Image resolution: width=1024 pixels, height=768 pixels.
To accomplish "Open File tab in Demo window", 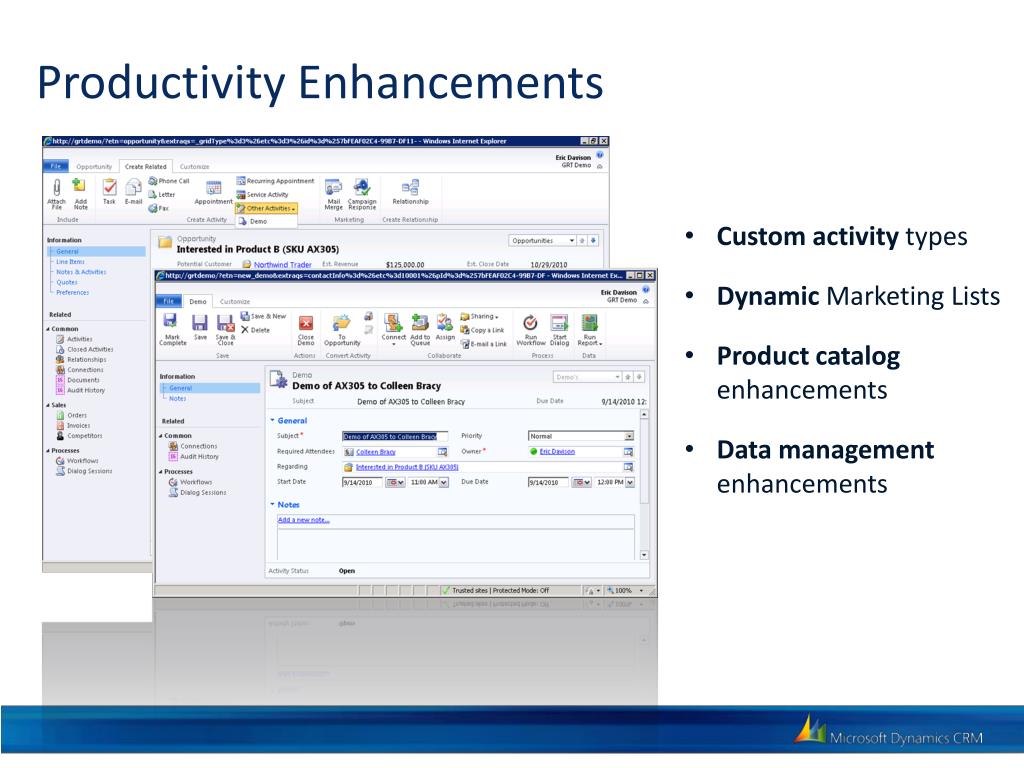I will tap(169, 301).
